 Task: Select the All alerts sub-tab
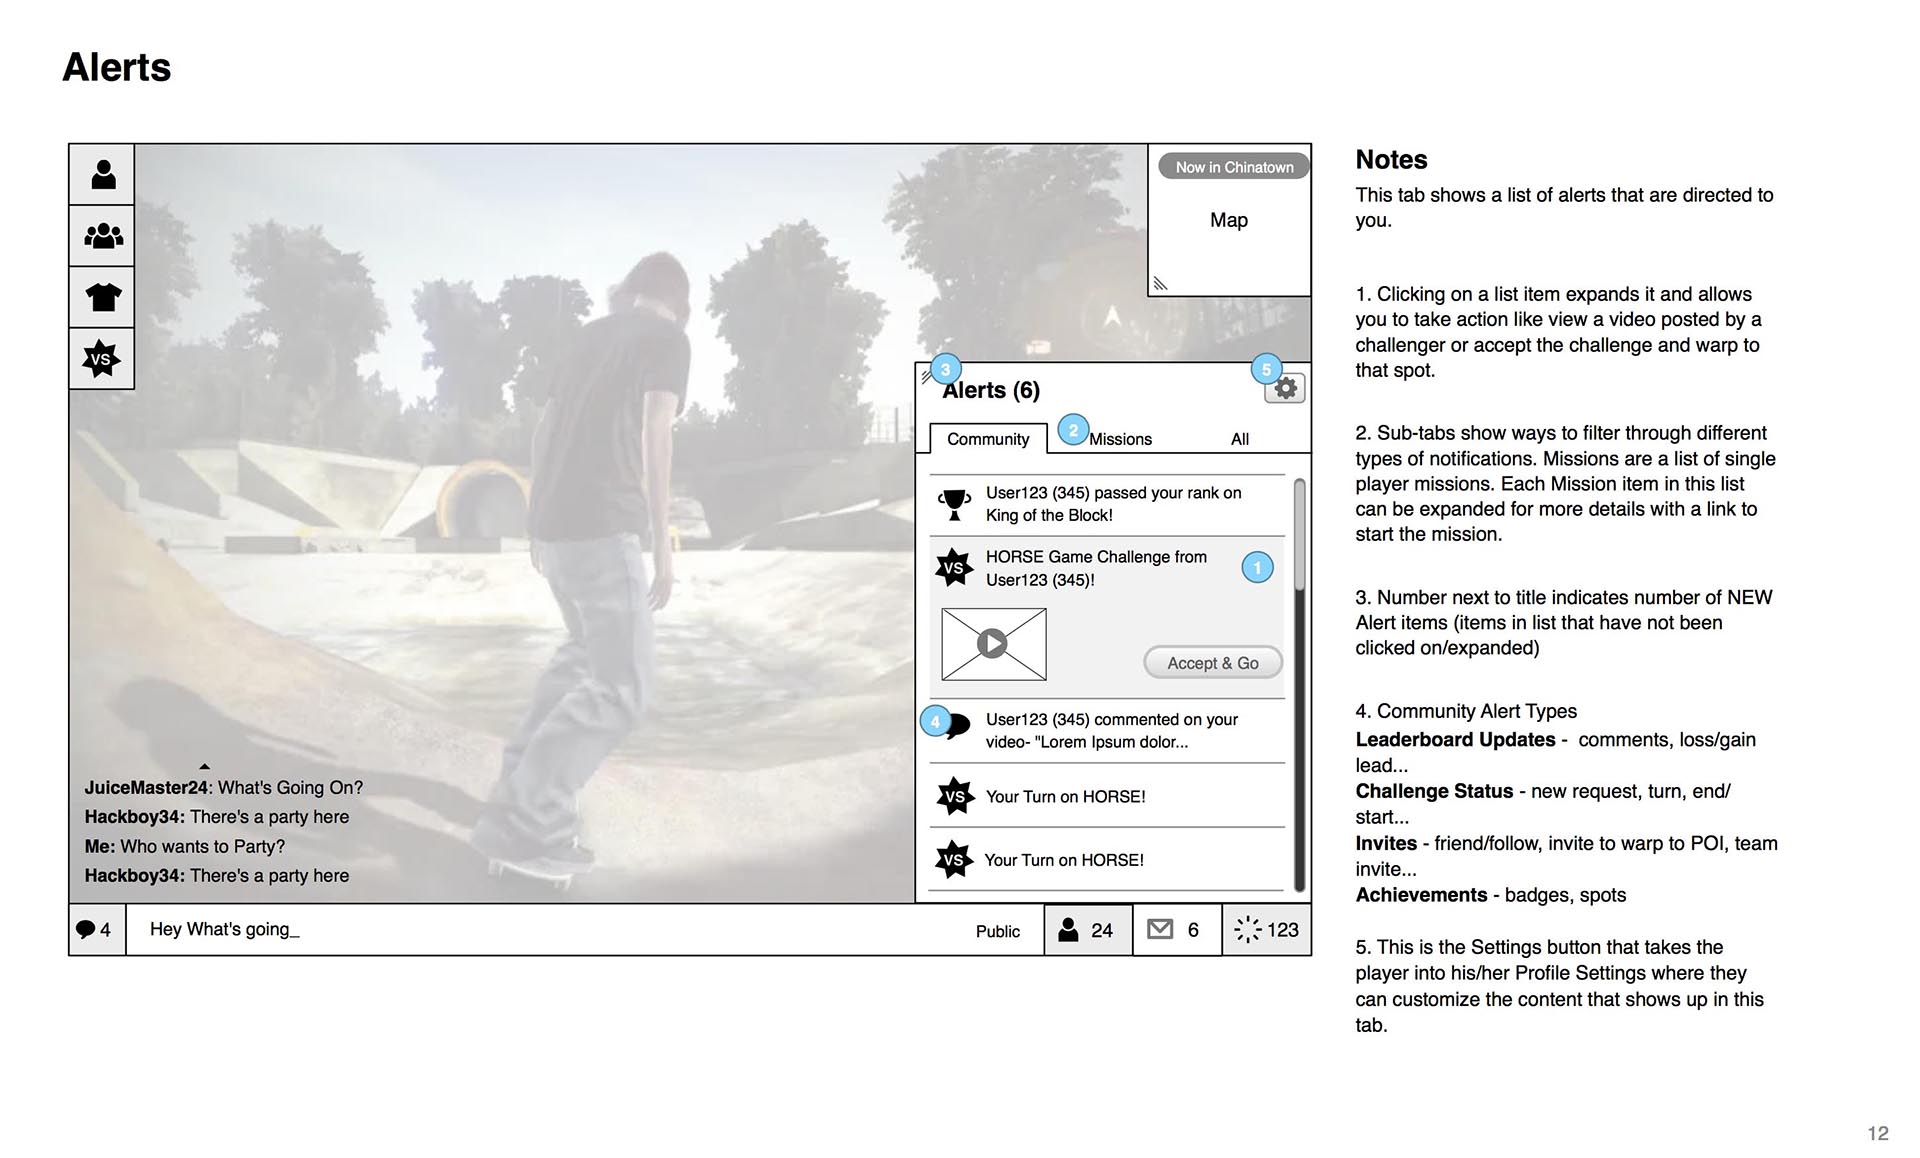(x=1240, y=439)
